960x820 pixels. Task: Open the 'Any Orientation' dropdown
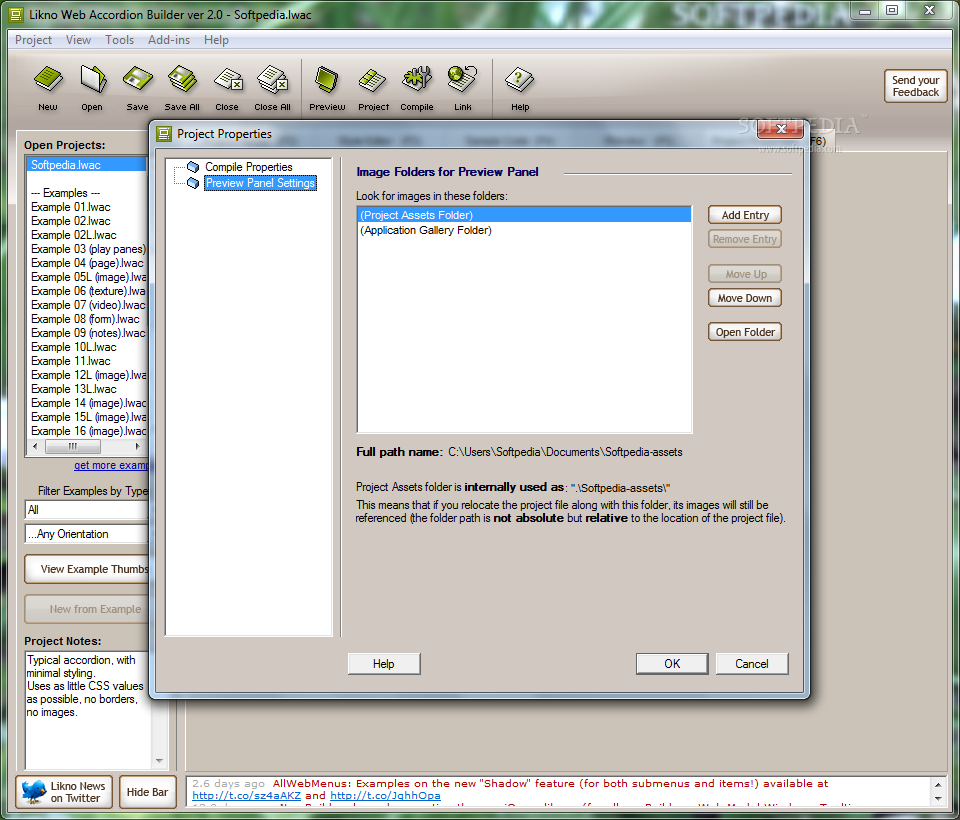coord(86,534)
